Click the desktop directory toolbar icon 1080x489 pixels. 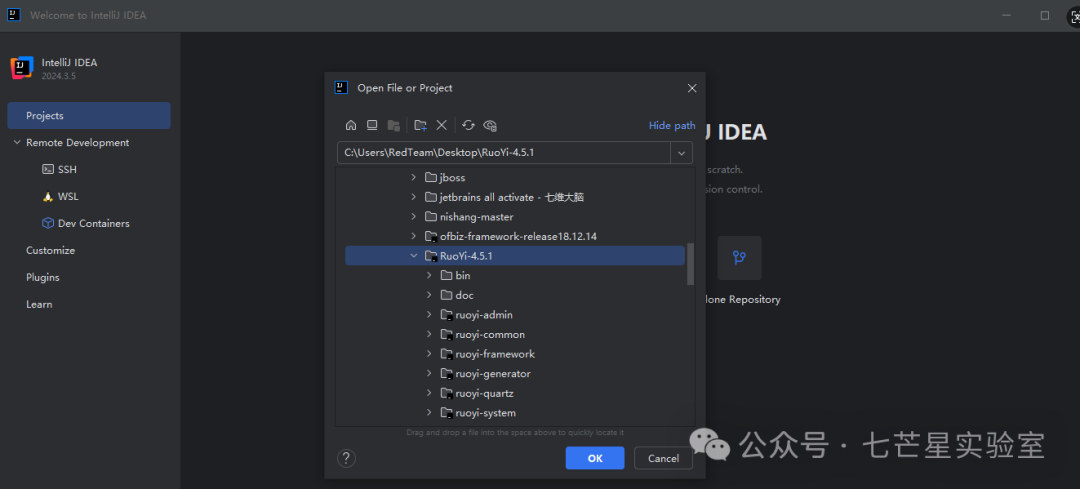(372, 125)
